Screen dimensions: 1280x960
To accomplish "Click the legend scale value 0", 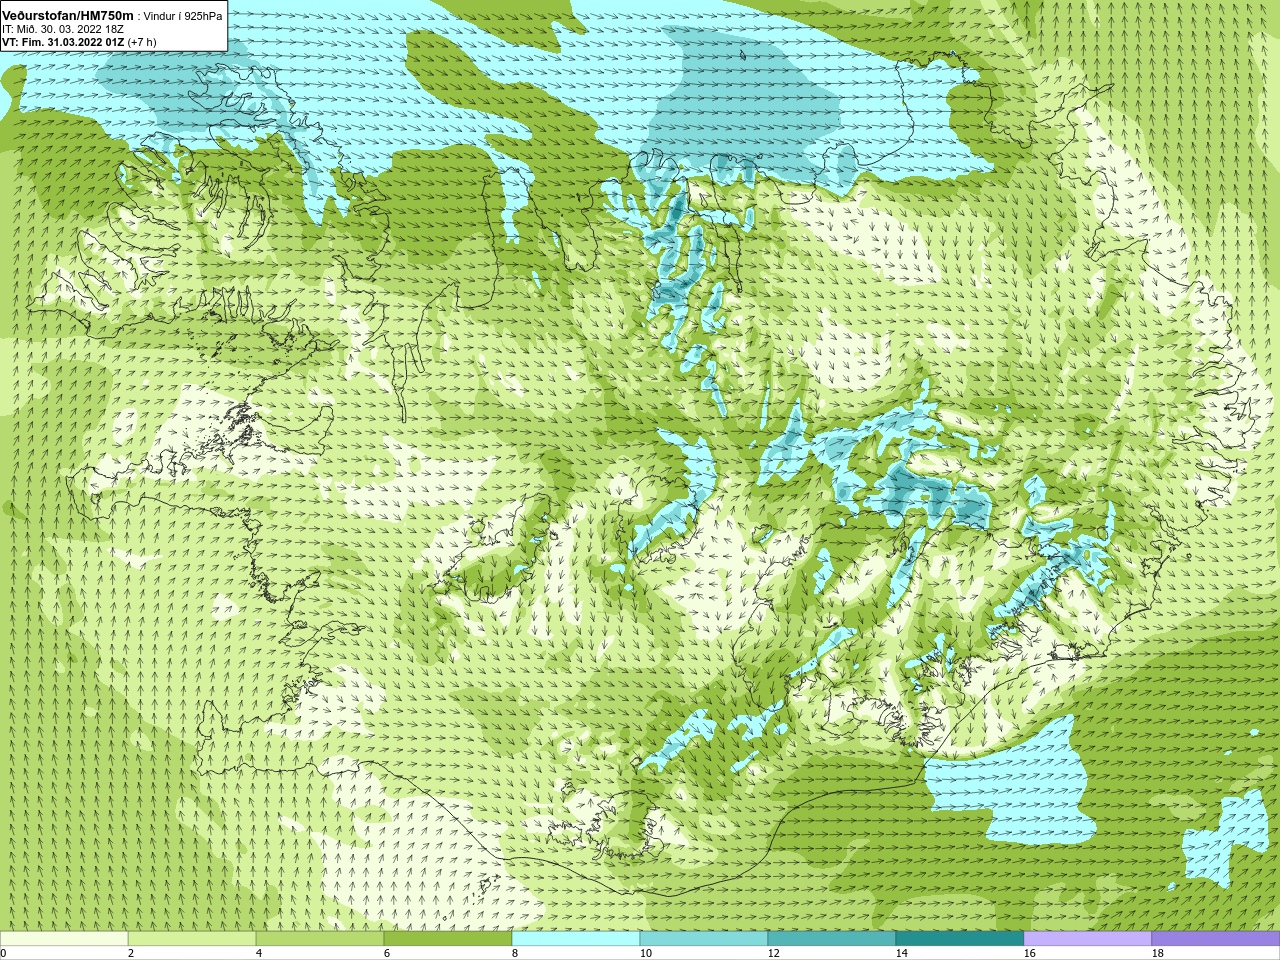I will pyautogui.click(x=4, y=953).
